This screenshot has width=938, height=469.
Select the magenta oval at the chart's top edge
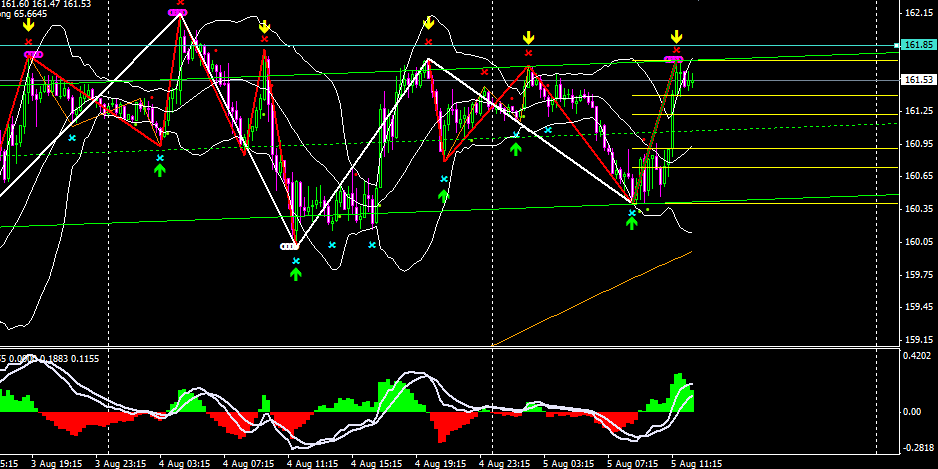pyautogui.click(x=179, y=12)
